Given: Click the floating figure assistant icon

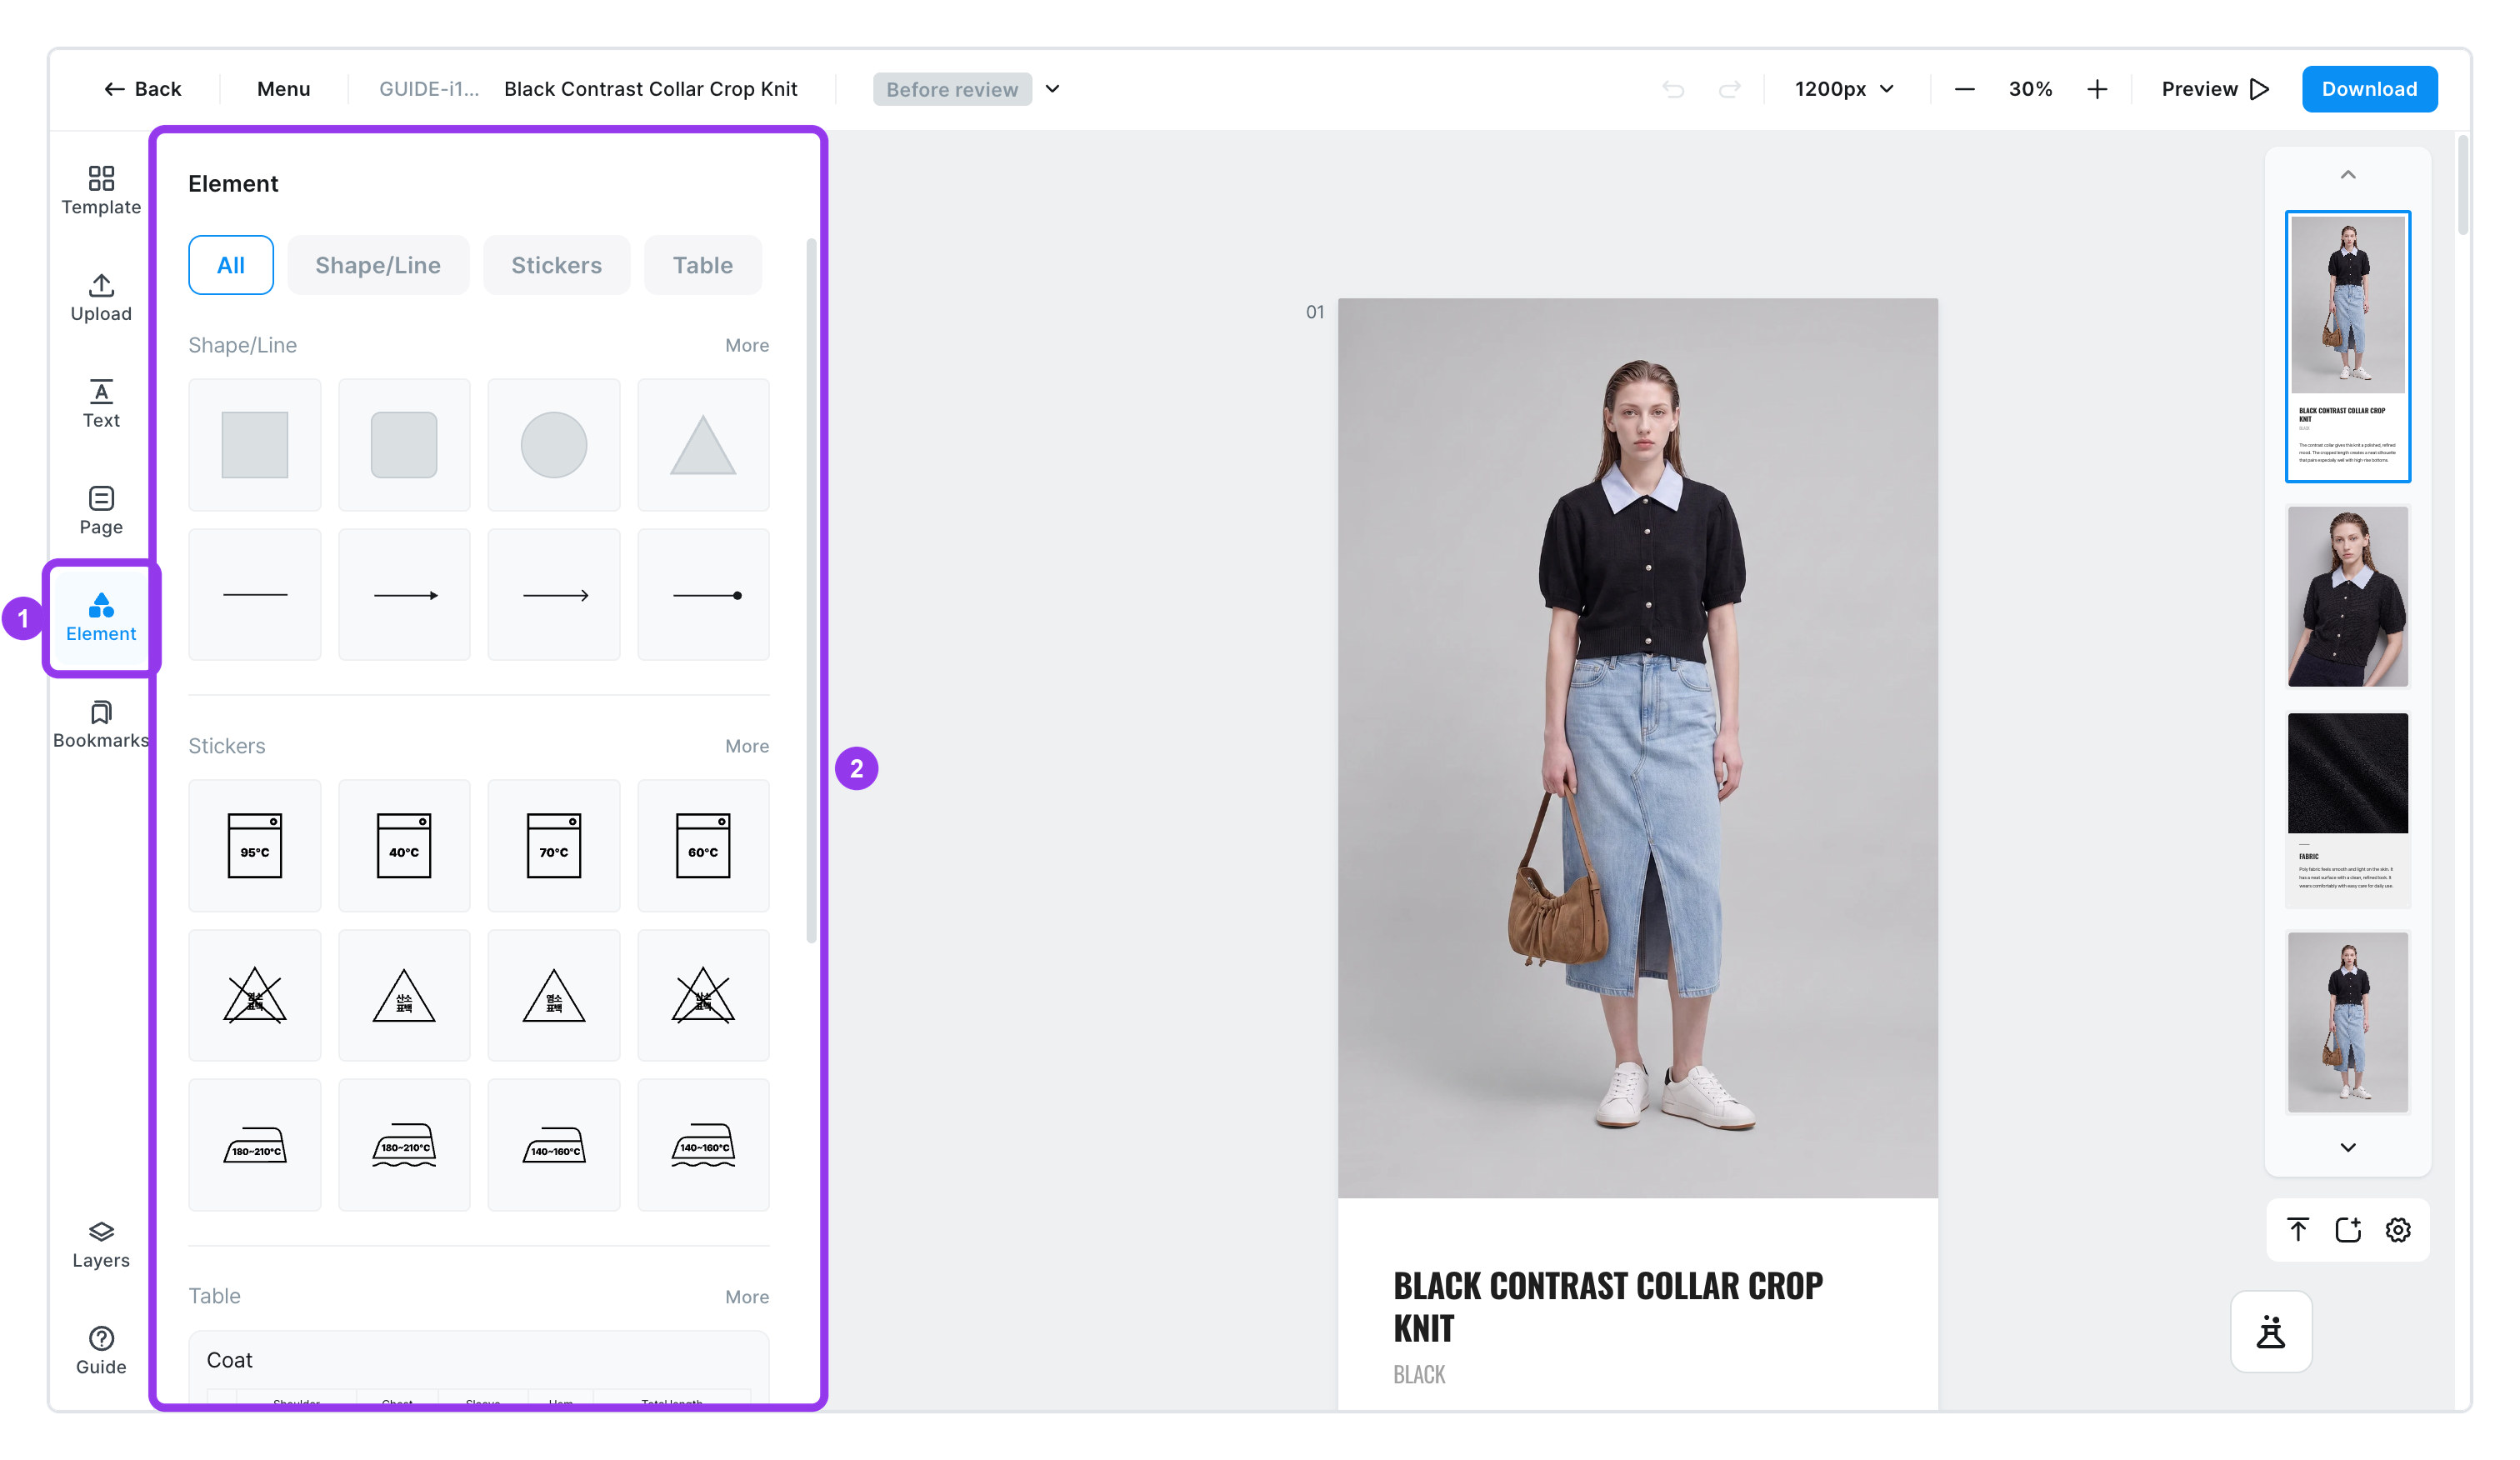Looking at the screenshot, I should 2271,1331.
